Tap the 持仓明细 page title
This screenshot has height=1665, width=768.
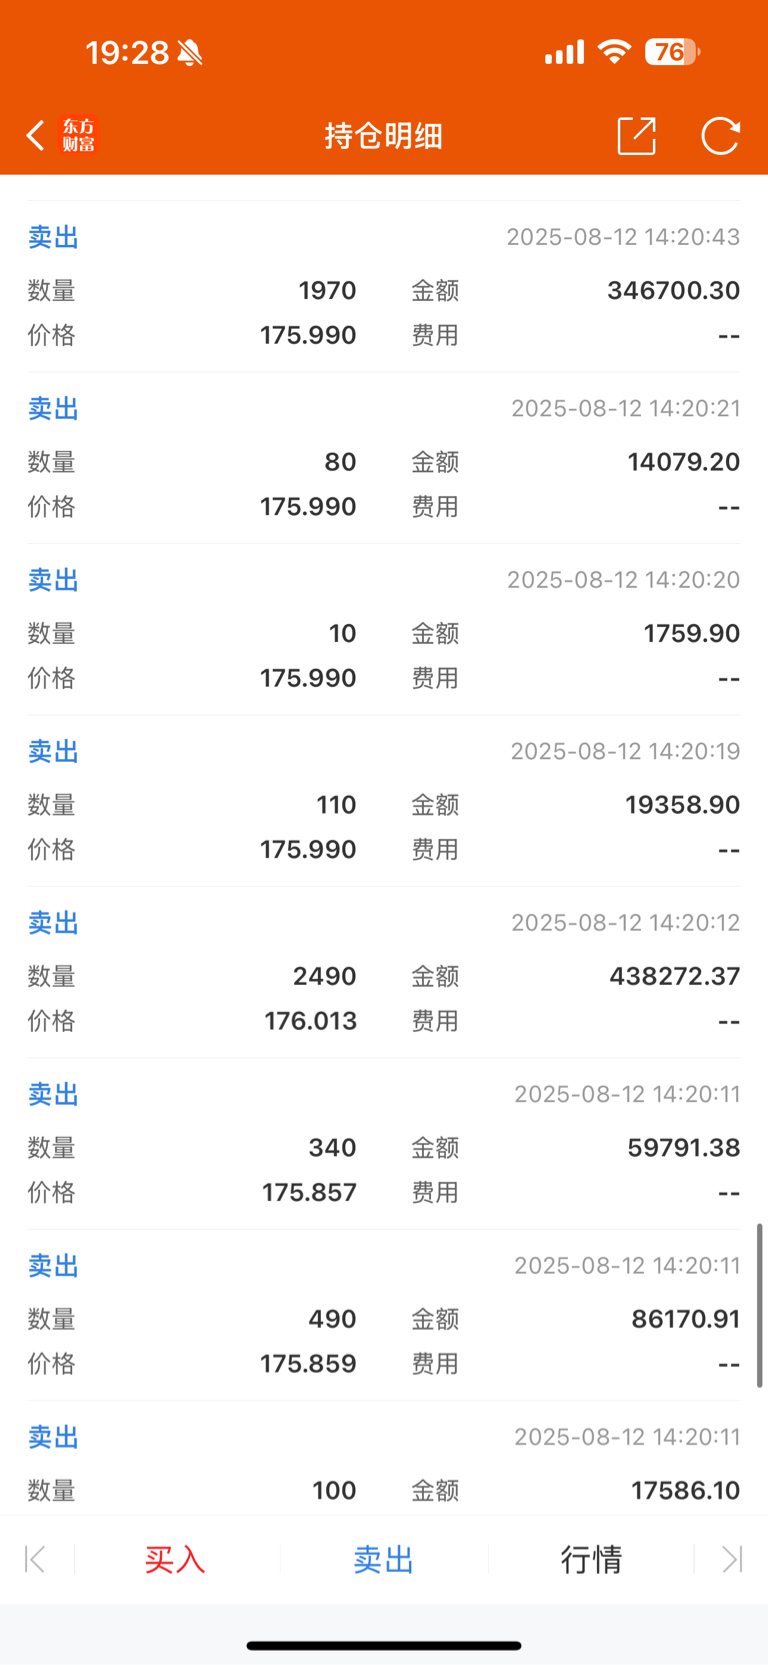[383, 136]
